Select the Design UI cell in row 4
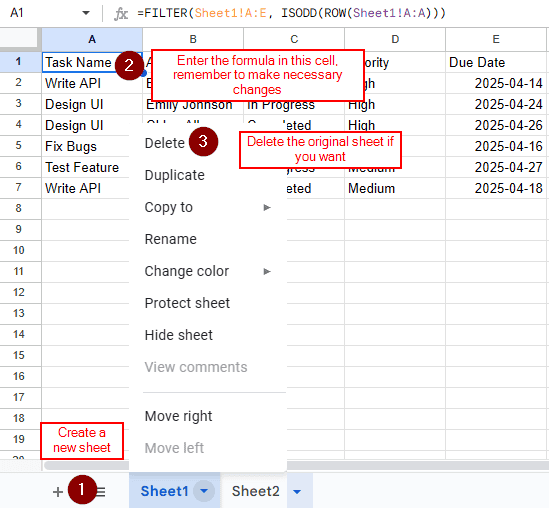Screen dimensions: 549x508 click(92, 125)
